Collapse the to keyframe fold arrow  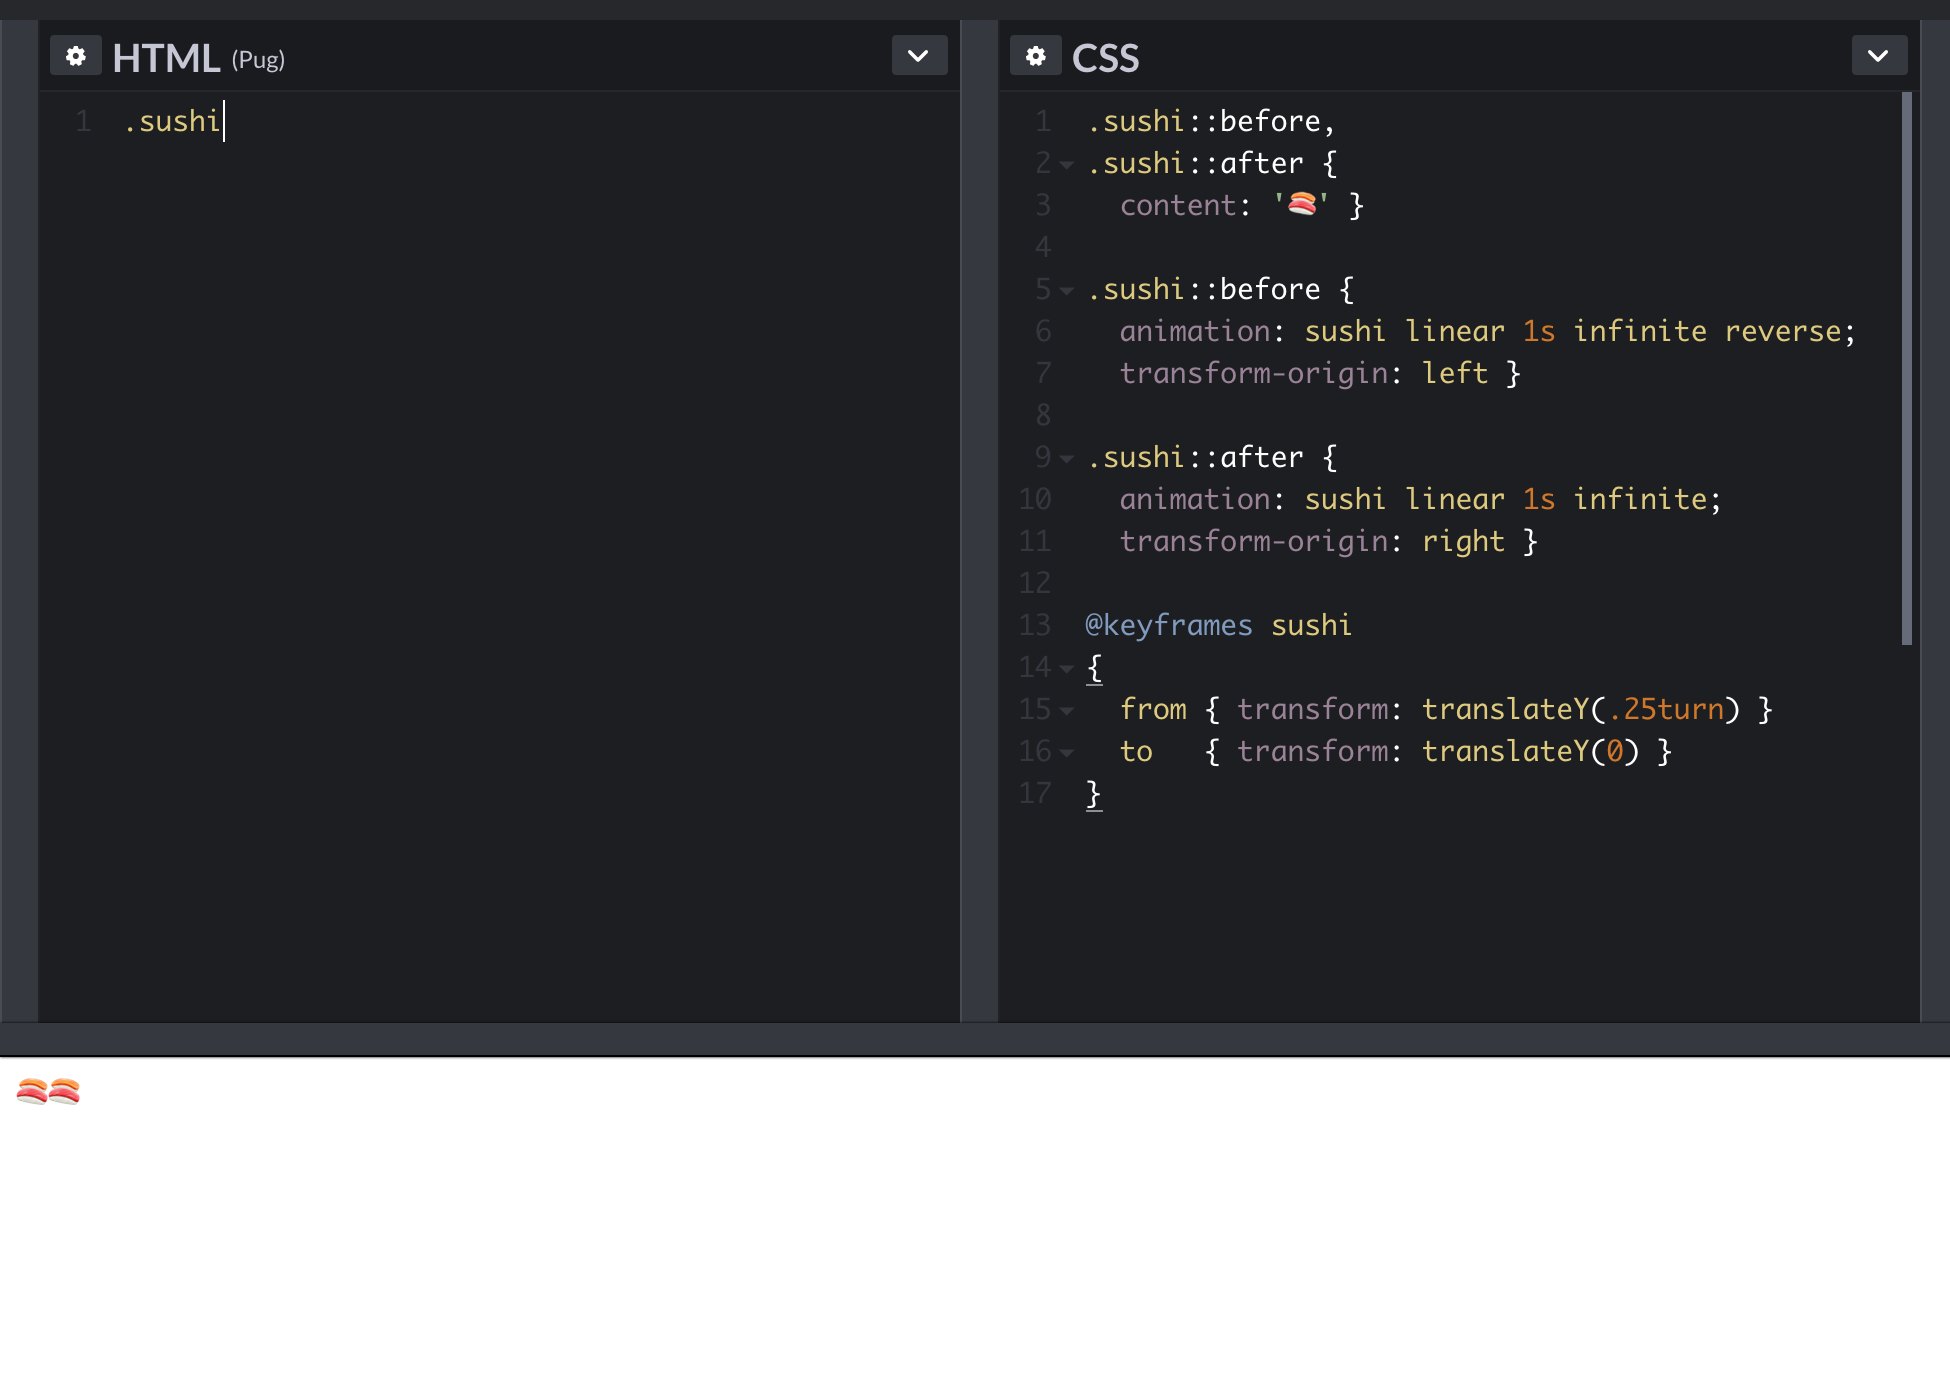point(1068,753)
